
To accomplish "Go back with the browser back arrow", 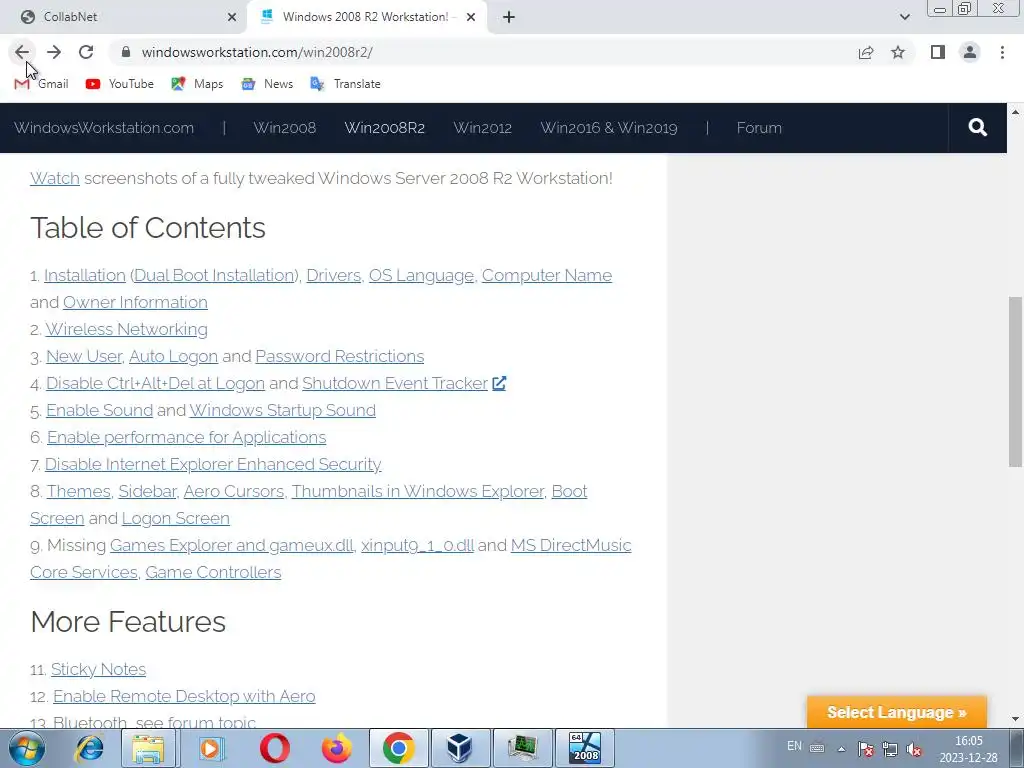I will [22, 52].
